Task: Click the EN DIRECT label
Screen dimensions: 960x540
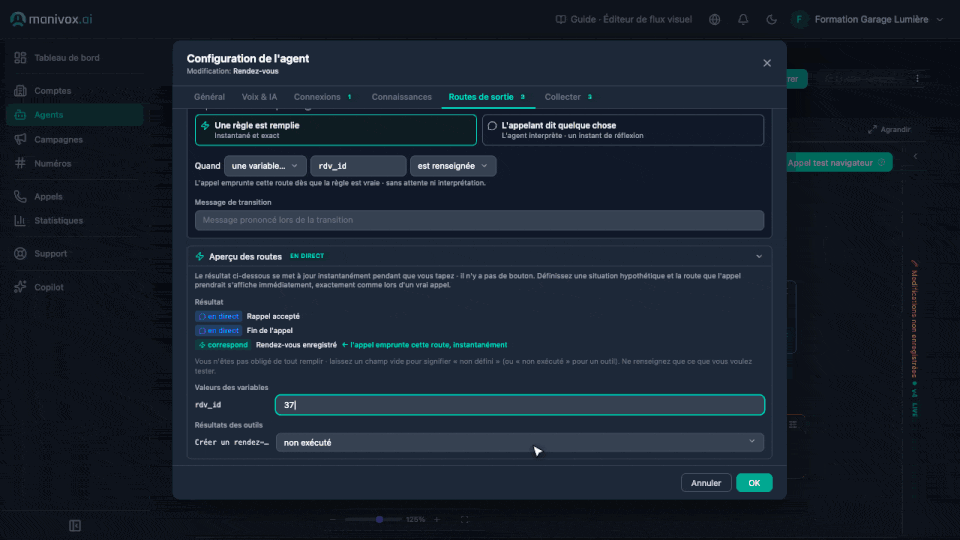Action: [x=307, y=256]
